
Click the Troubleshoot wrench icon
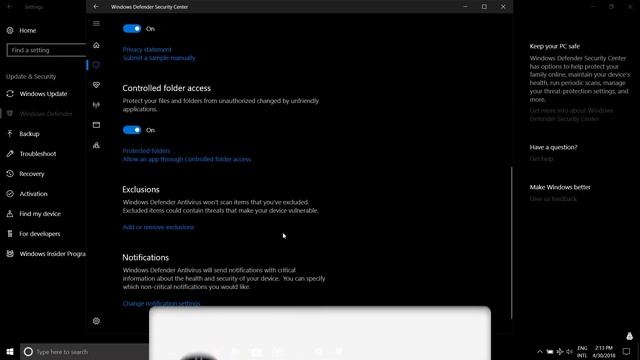click(x=10, y=154)
